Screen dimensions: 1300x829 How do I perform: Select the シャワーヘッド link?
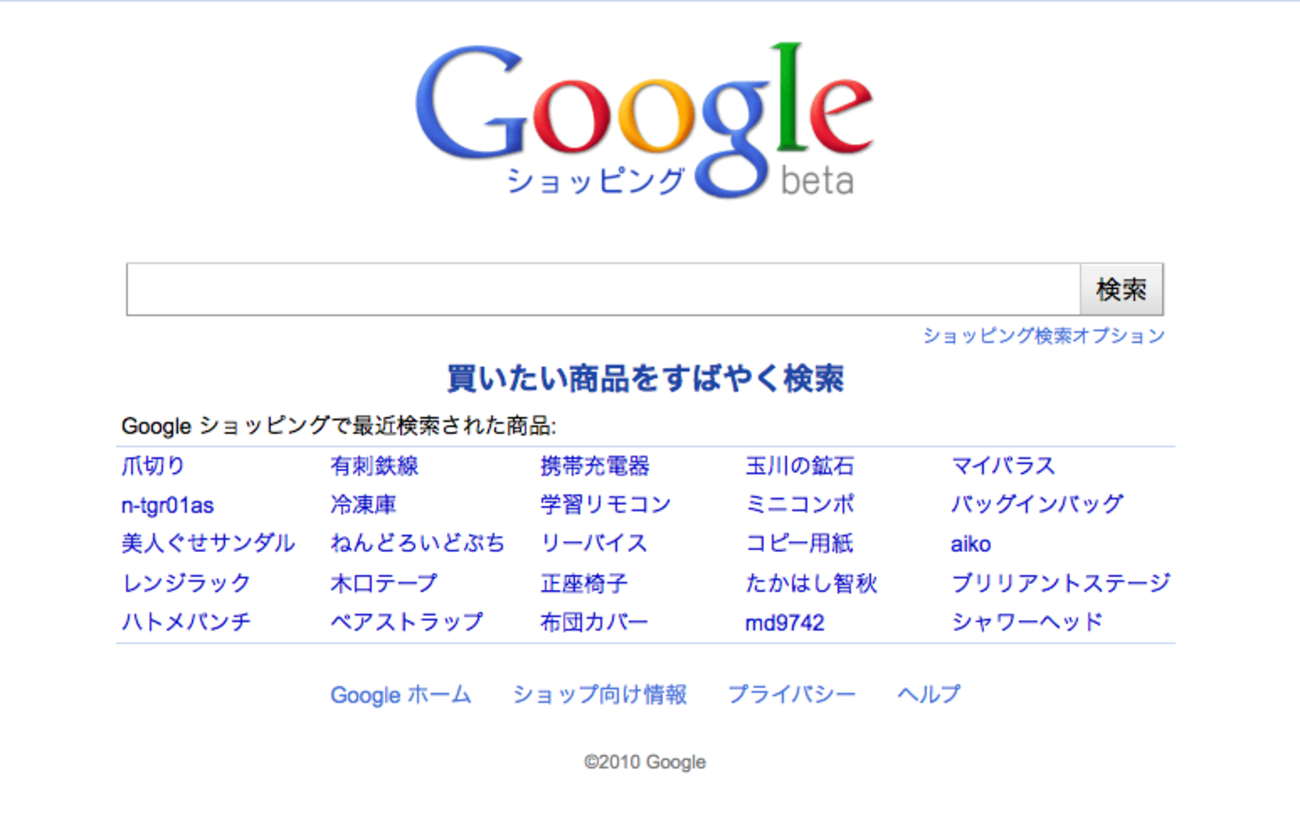[x=1027, y=622]
